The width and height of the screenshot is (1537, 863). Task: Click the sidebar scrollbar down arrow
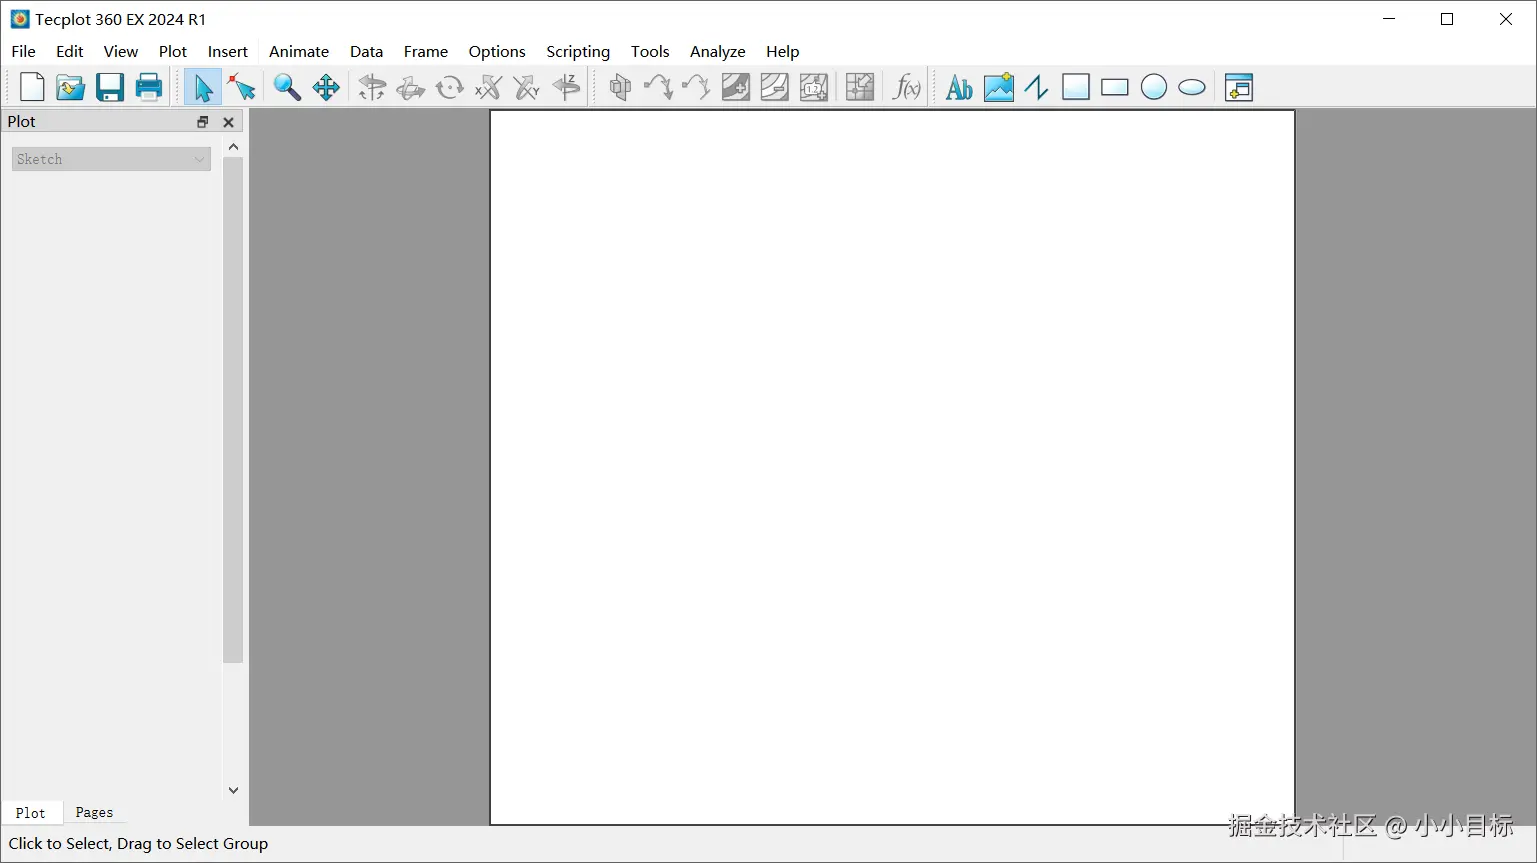tap(233, 790)
